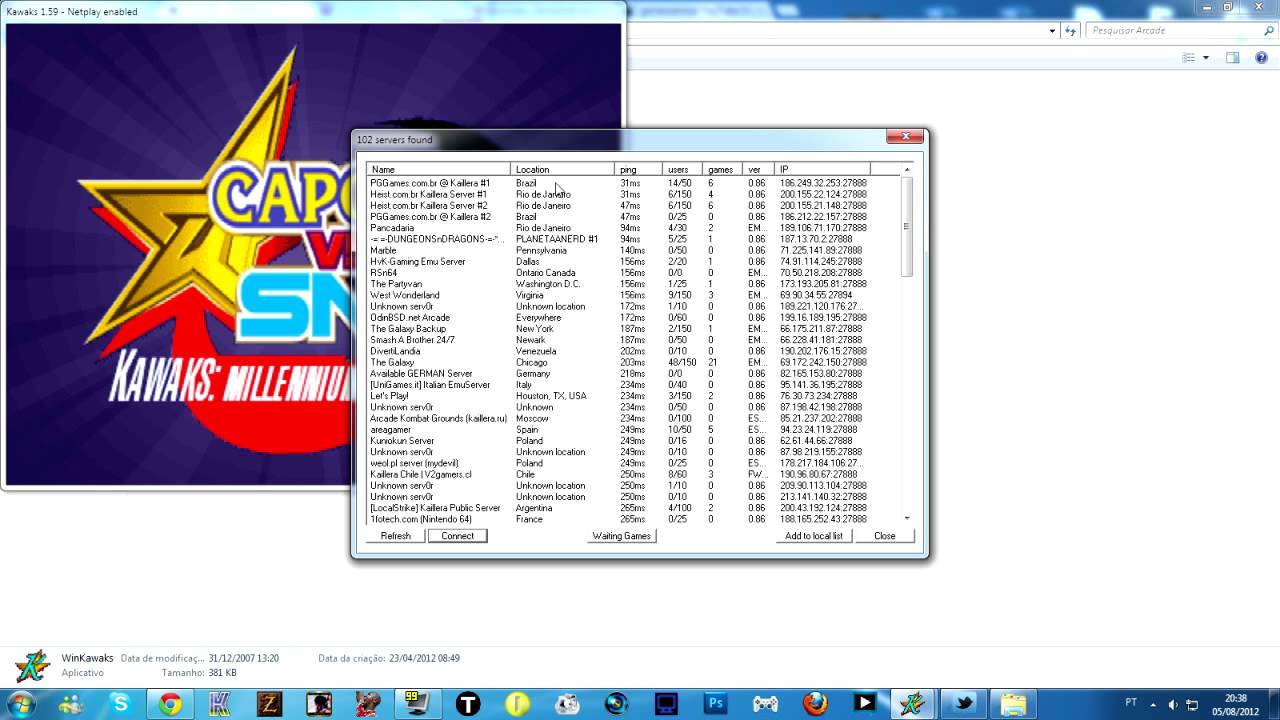The height and width of the screenshot is (720, 1280).
Task: Open the Waiting Games list
Action: pos(622,536)
